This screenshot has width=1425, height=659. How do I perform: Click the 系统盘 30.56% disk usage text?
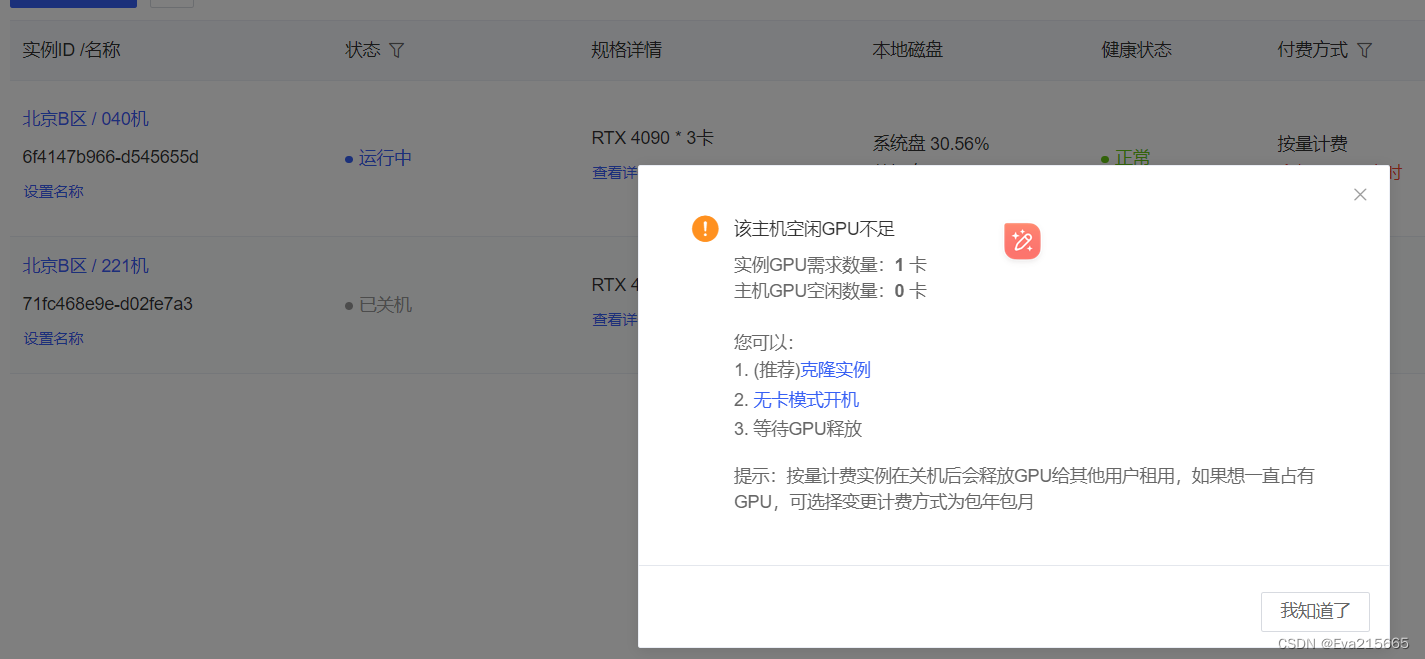click(931, 144)
